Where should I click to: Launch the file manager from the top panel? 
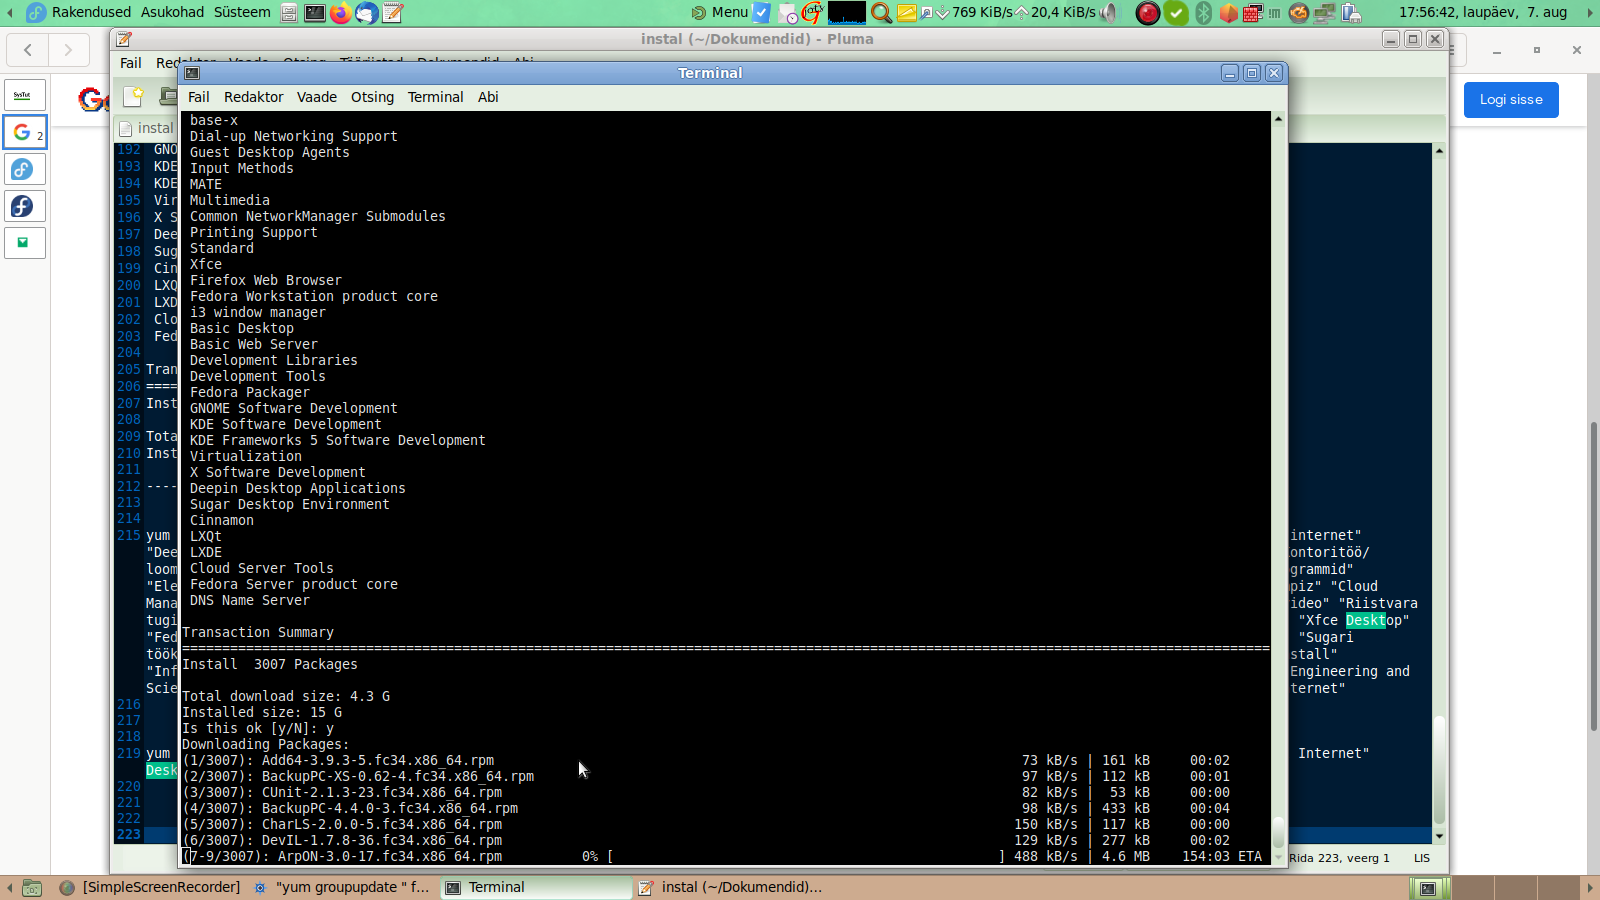click(289, 12)
